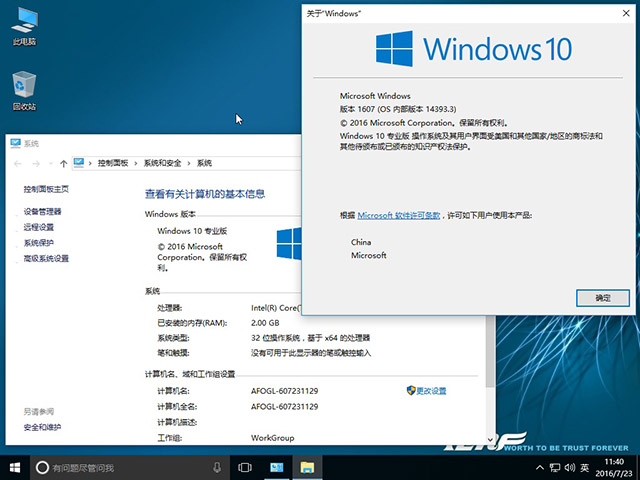Click the System window taskbar icon
Screen dimensions: 640x480
(276, 467)
